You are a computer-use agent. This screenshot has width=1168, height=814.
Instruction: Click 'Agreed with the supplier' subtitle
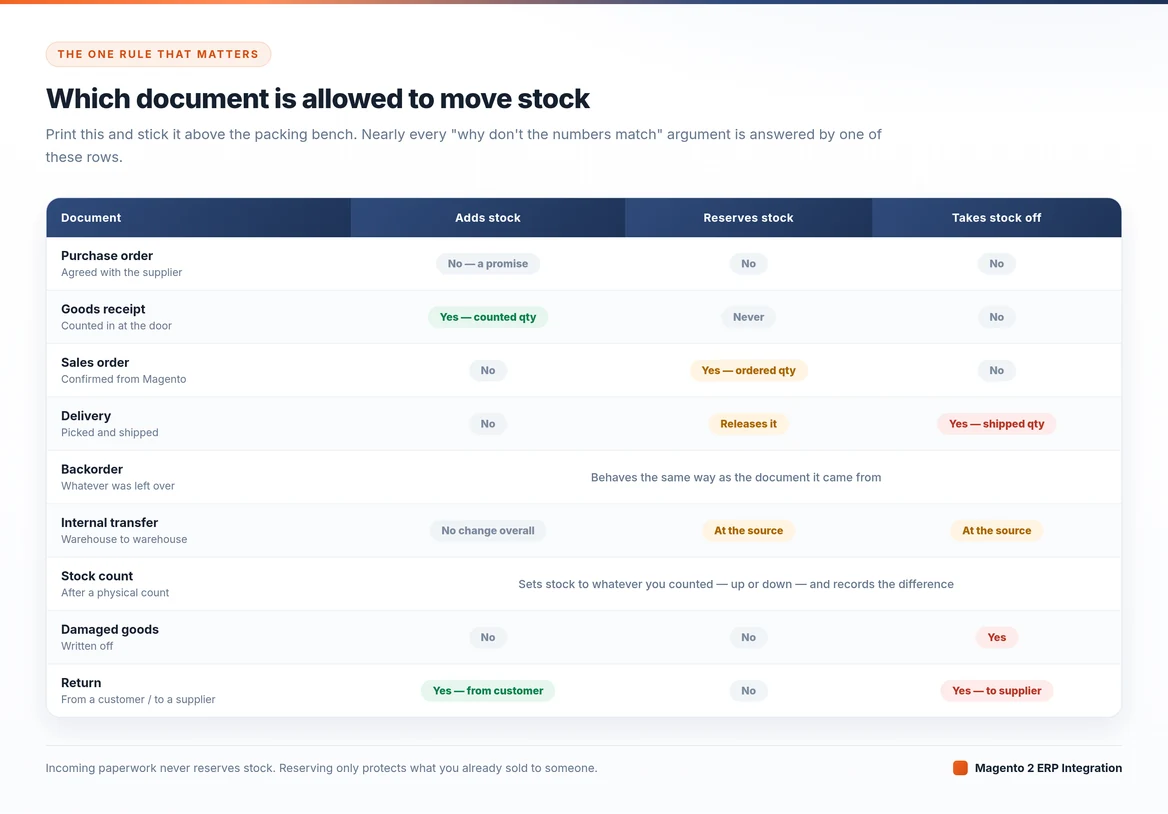click(x=121, y=273)
